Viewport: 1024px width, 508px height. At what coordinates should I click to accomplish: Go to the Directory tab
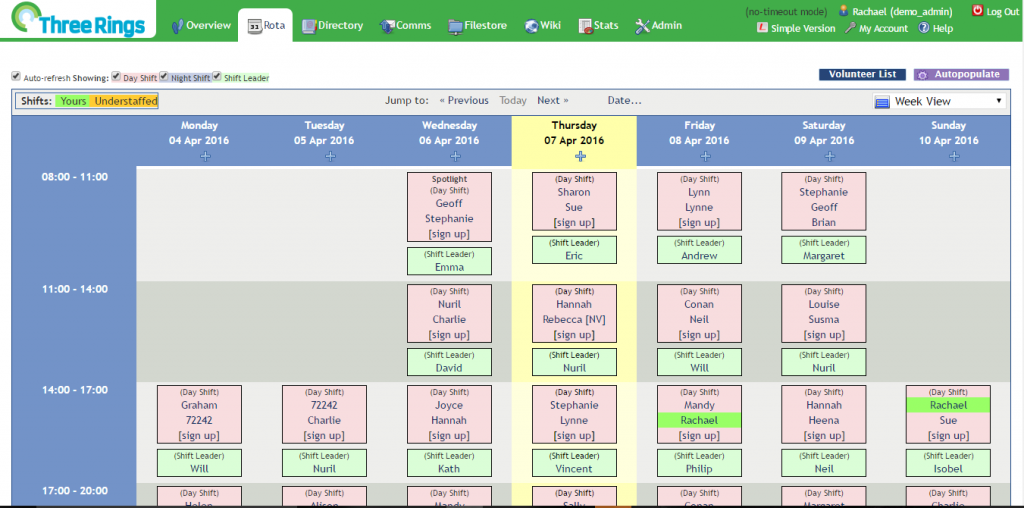point(332,25)
